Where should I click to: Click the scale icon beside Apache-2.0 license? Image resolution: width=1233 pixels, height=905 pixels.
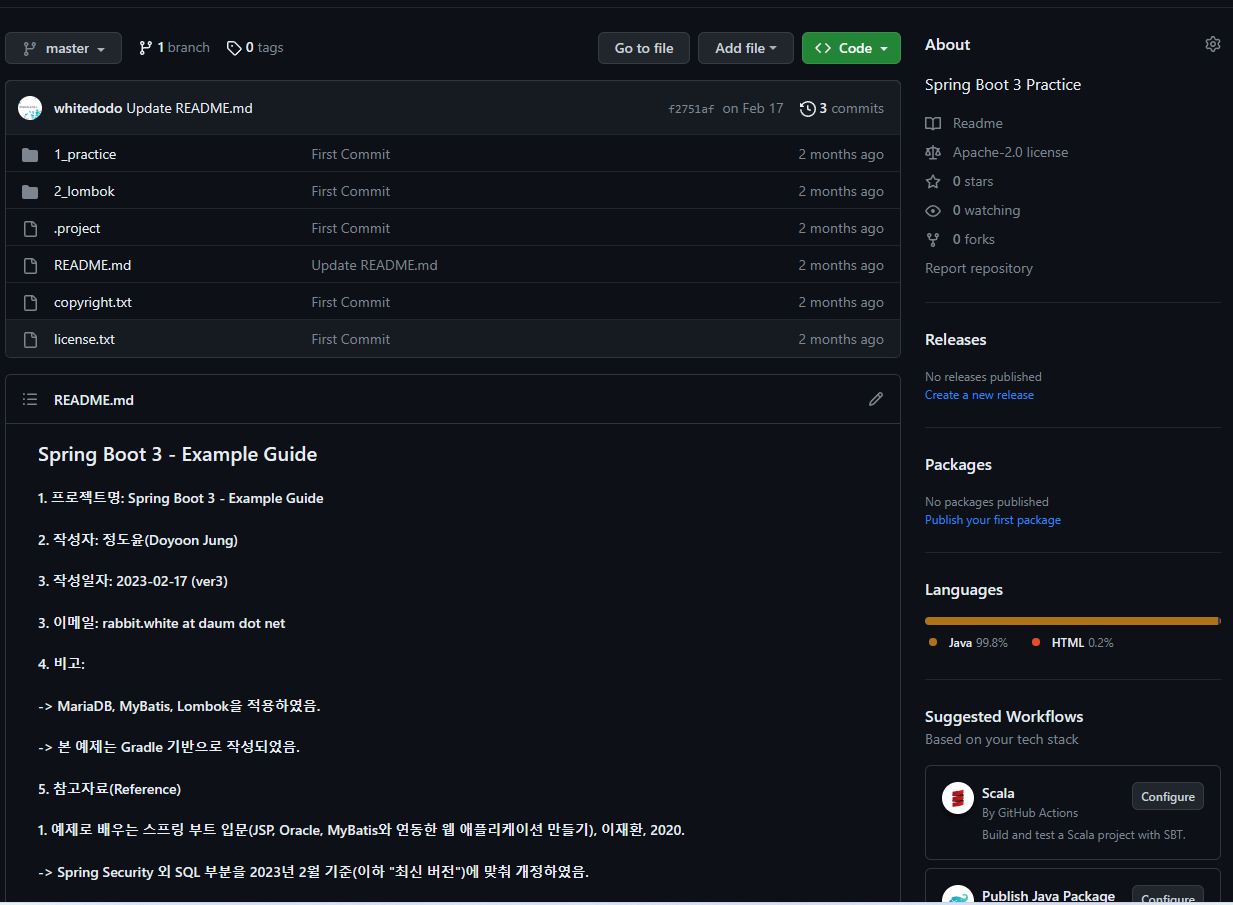[933, 152]
